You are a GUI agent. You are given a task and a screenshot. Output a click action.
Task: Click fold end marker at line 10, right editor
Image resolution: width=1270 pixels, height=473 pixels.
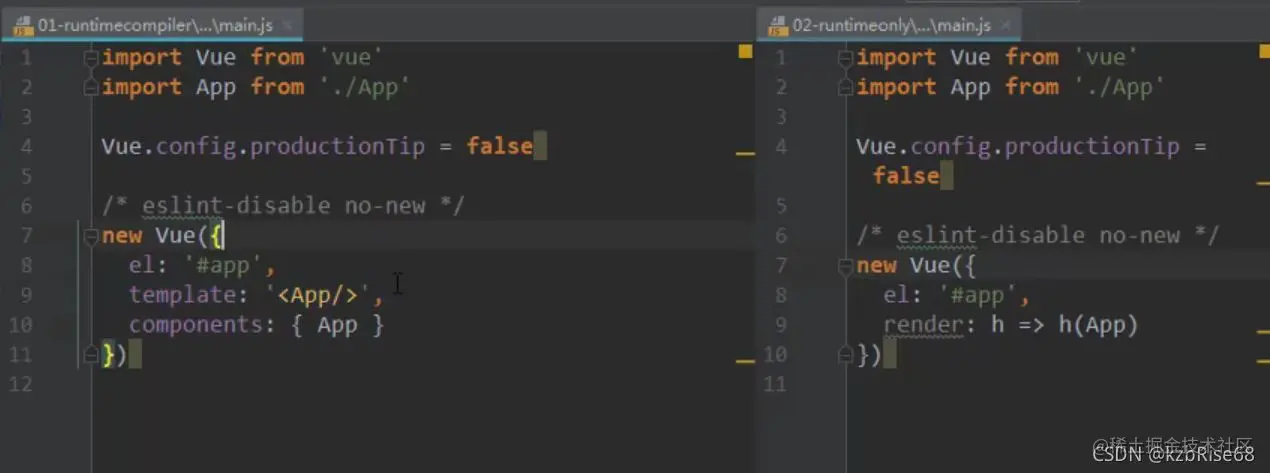846,354
